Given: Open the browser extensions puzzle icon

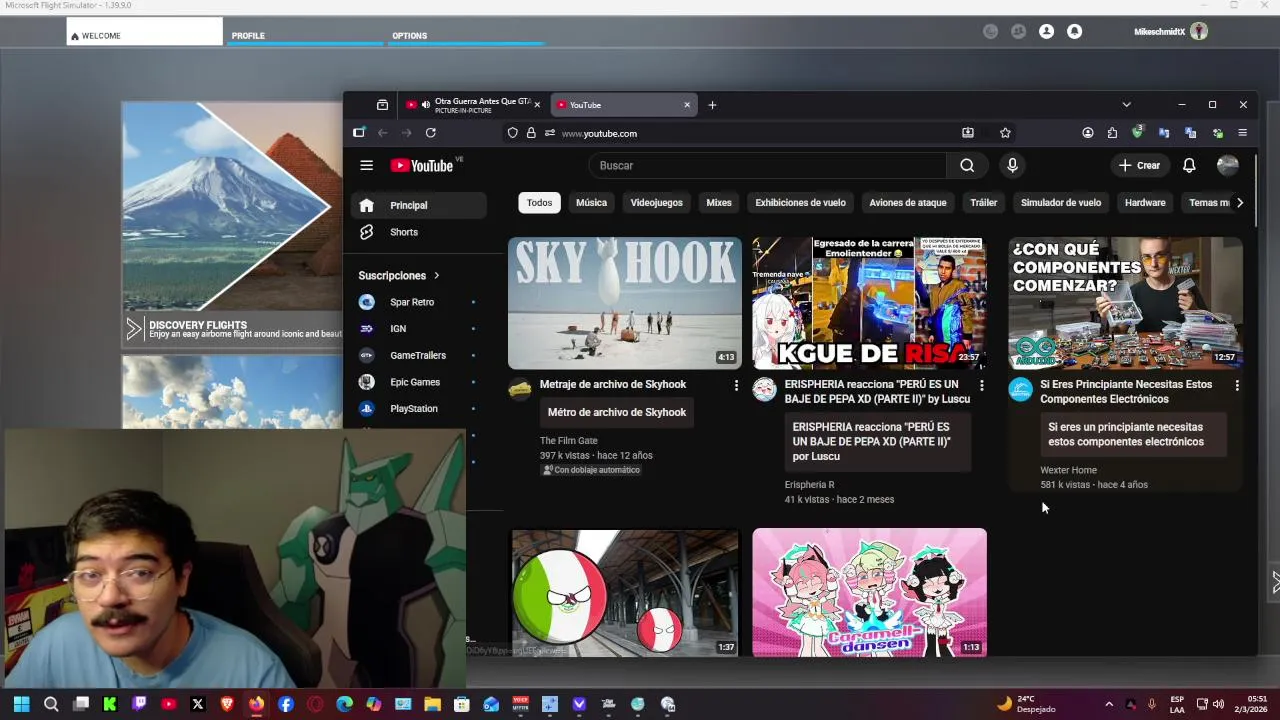Looking at the screenshot, I should pyautogui.click(x=1112, y=133).
